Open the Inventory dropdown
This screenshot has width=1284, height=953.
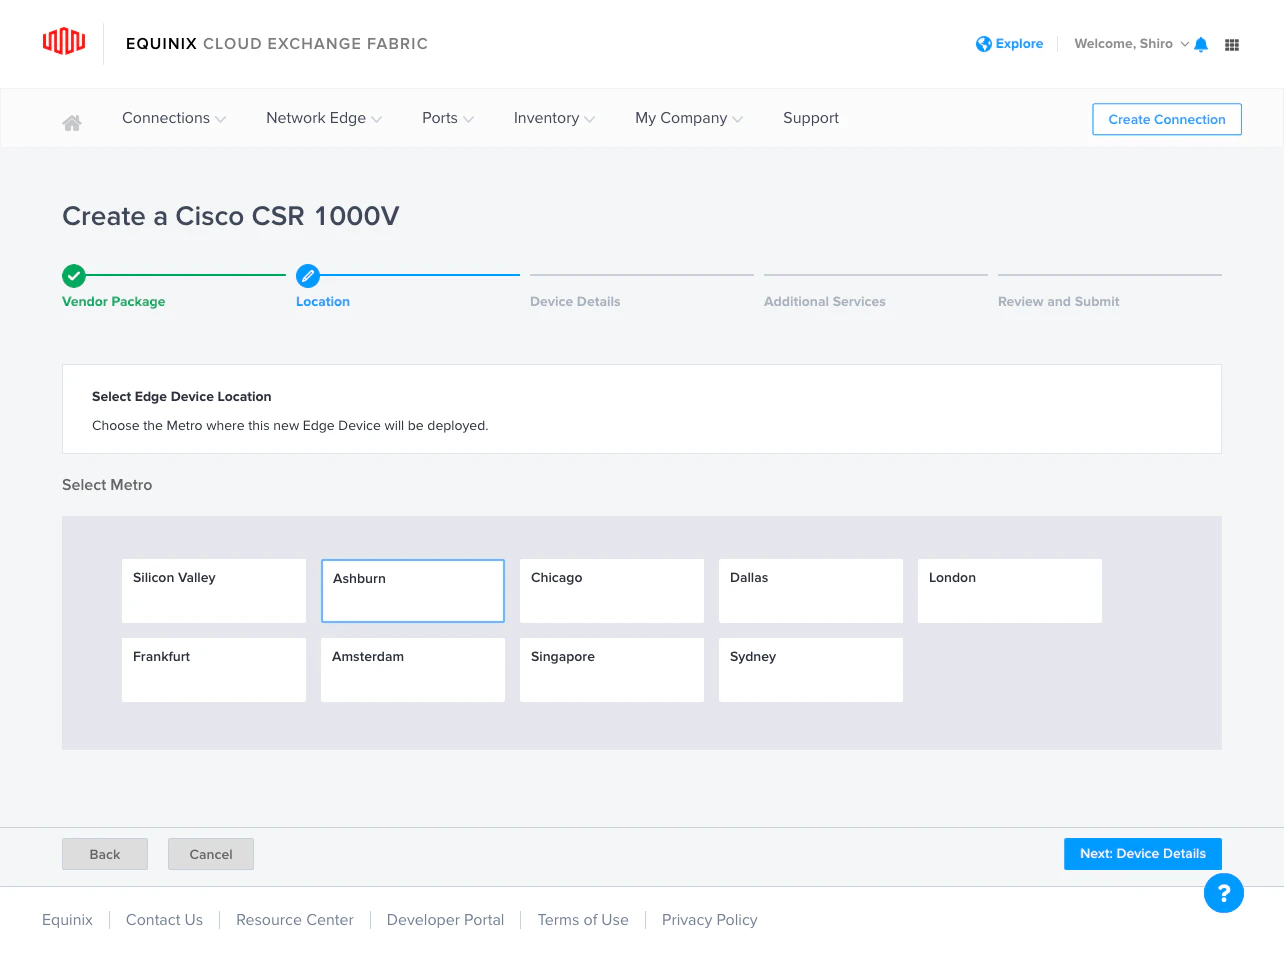[x=554, y=118]
